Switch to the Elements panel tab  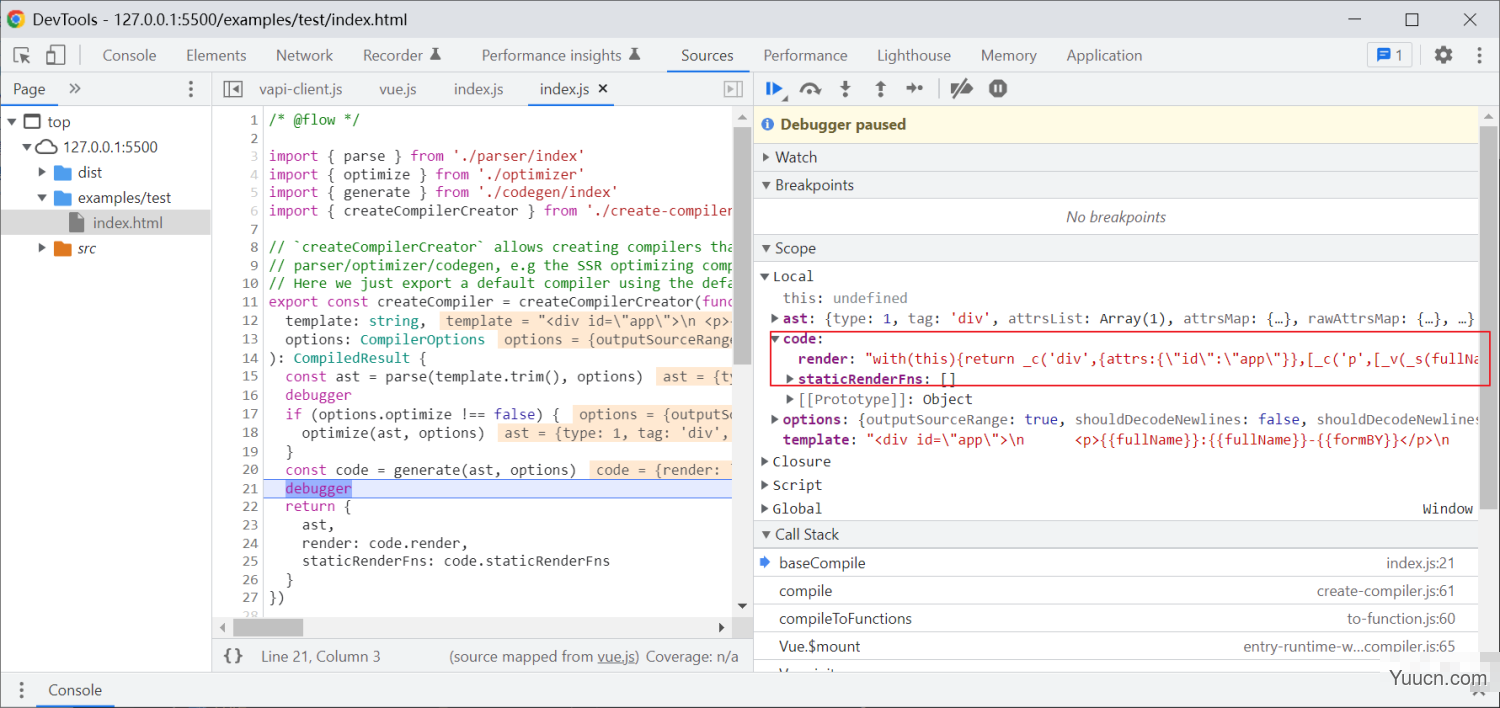[x=216, y=55]
